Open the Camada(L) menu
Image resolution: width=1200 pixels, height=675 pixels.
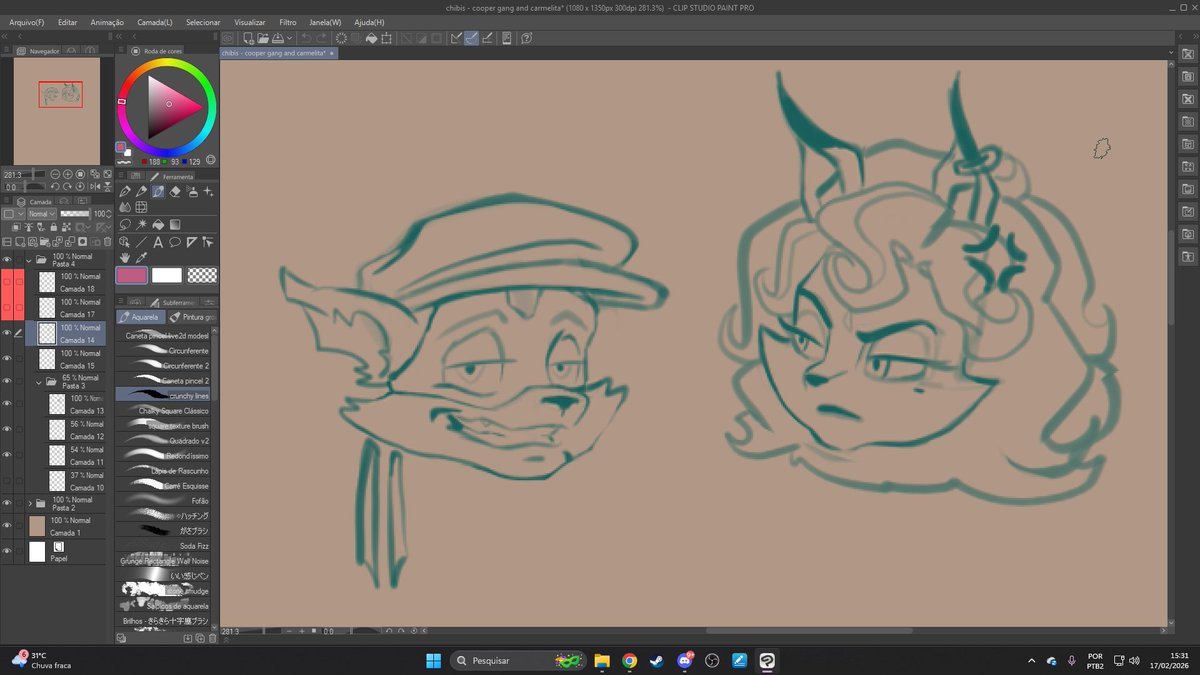click(154, 21)
